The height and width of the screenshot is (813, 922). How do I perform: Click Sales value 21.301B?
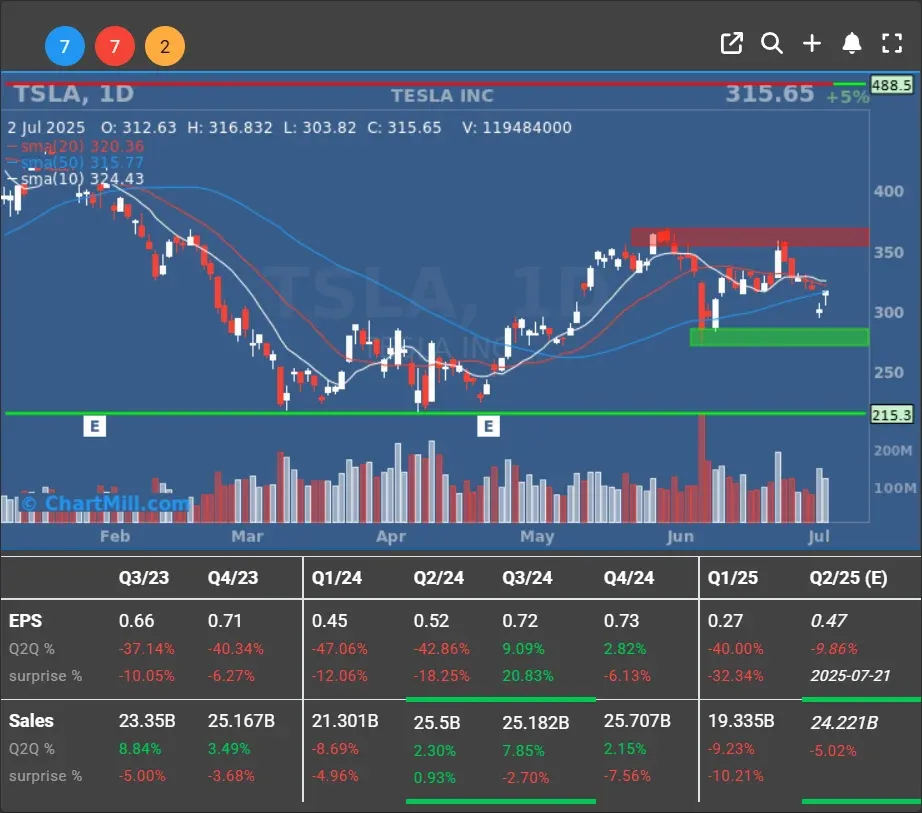point(345,721)
